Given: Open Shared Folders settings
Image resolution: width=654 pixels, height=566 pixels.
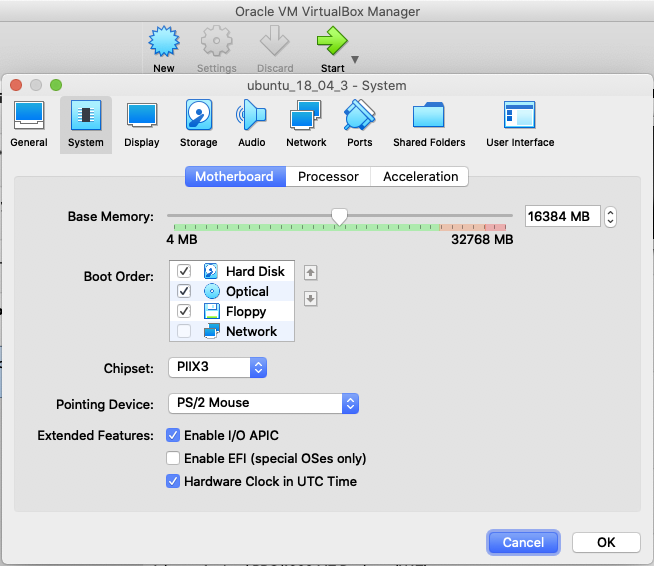Looking at the screenshot, I should [x=429, y=123].
